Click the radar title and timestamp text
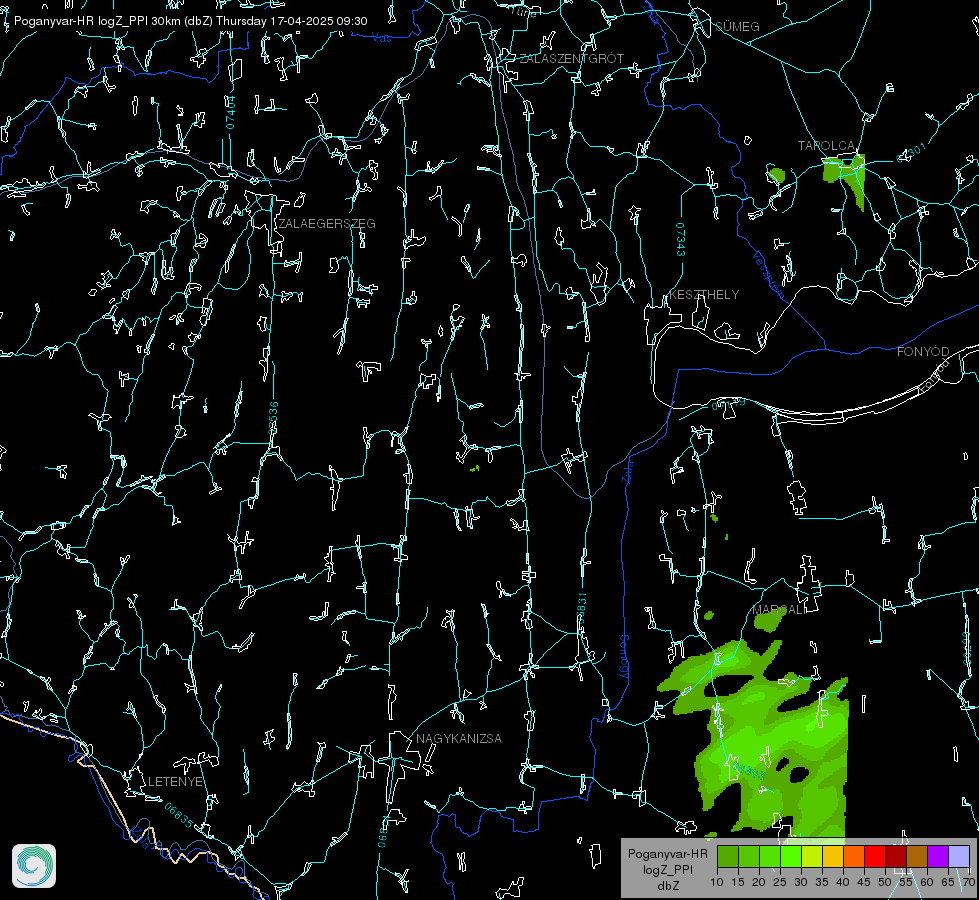 click(190, 21)
